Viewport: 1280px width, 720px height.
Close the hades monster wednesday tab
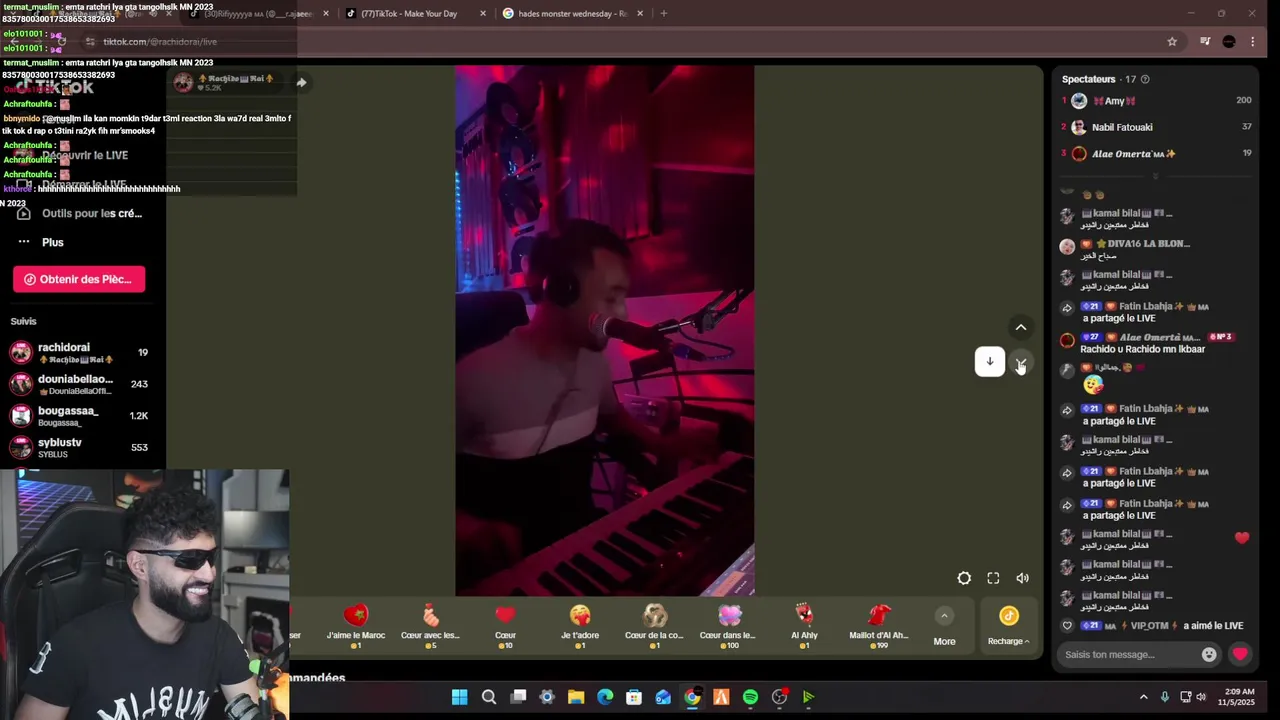640,14
